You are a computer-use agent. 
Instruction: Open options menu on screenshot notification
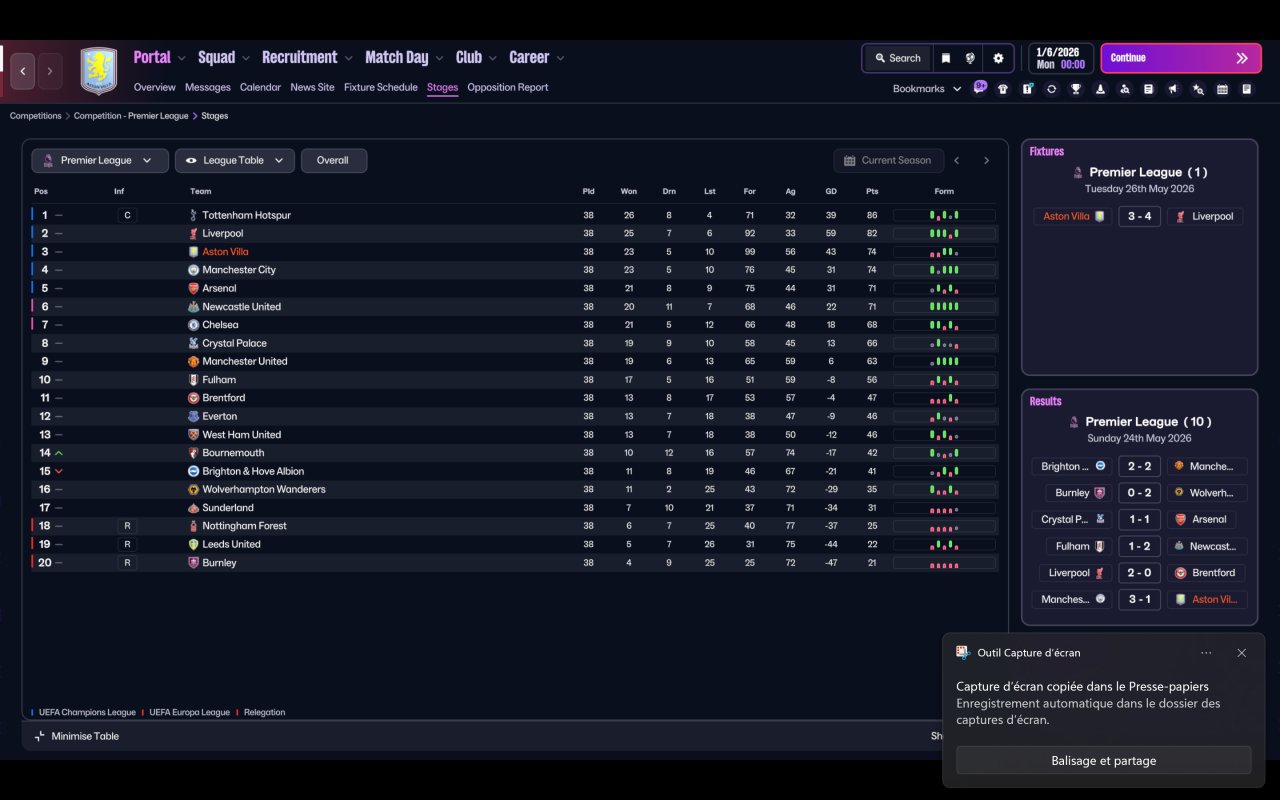[1206, 653]
